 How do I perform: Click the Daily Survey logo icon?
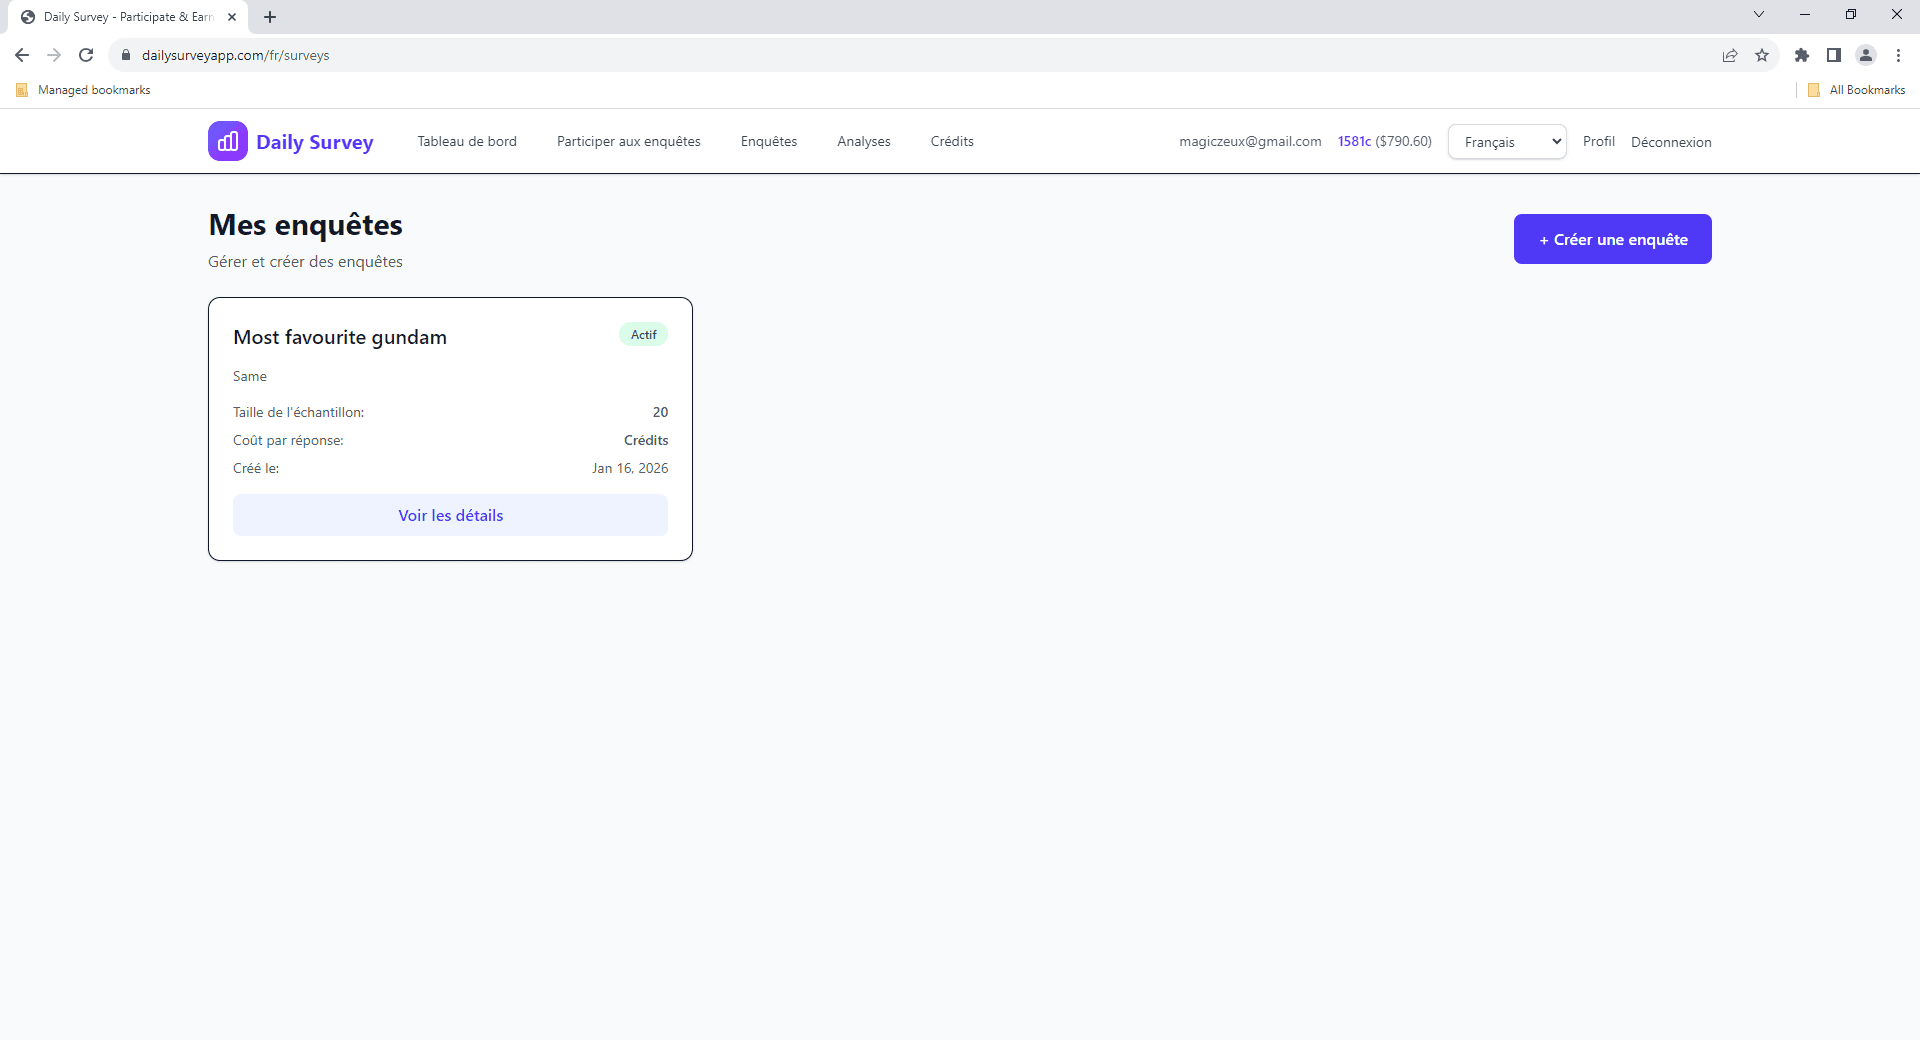pyautogui.click(x=228, y=141)
